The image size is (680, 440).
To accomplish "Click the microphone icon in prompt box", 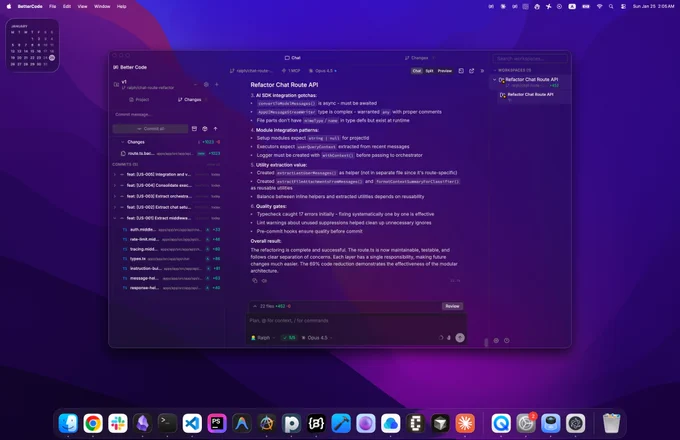I will coord(449,338).
